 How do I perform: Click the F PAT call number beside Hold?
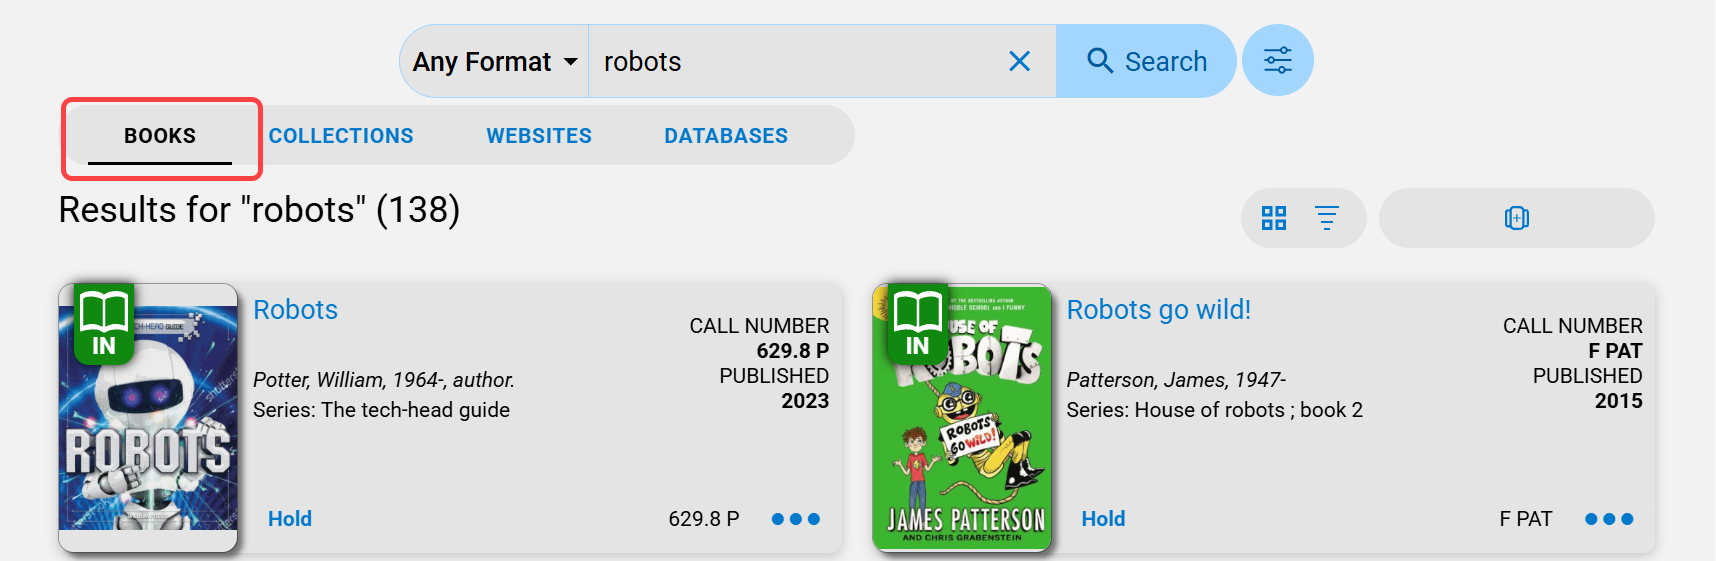(1526, 519)
